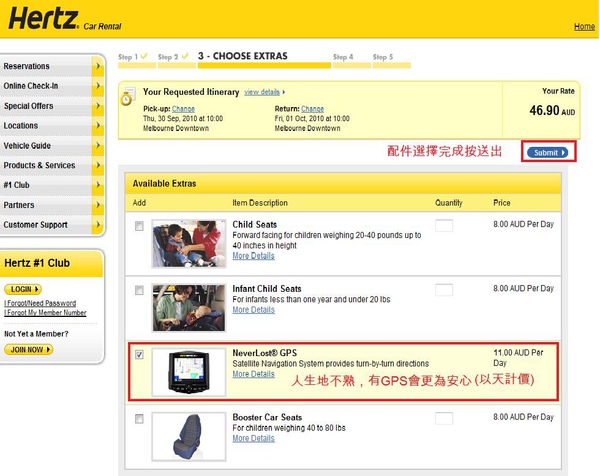Click the Vehicle Guide arrow icon
Screen dimensions: 600x476
click(x=98, y=145)
